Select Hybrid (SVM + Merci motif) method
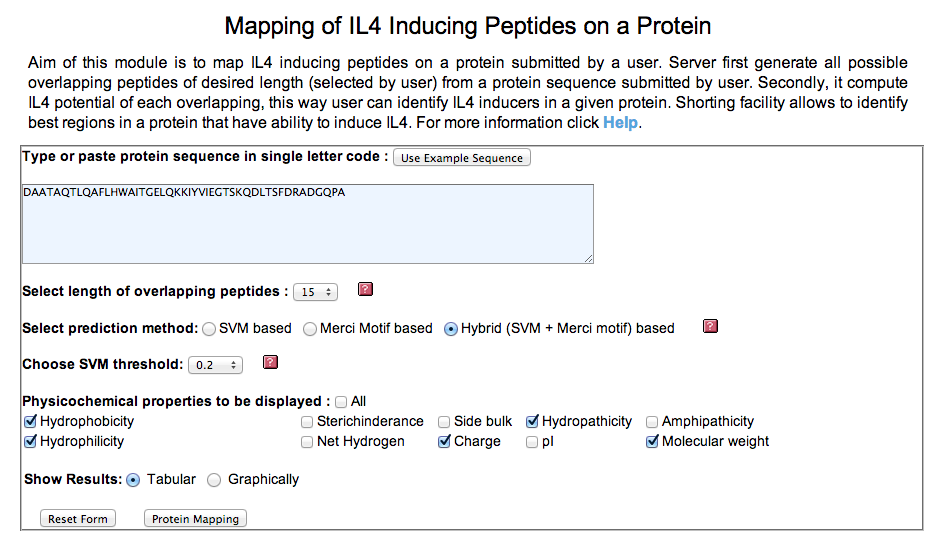 pos(451,328)
